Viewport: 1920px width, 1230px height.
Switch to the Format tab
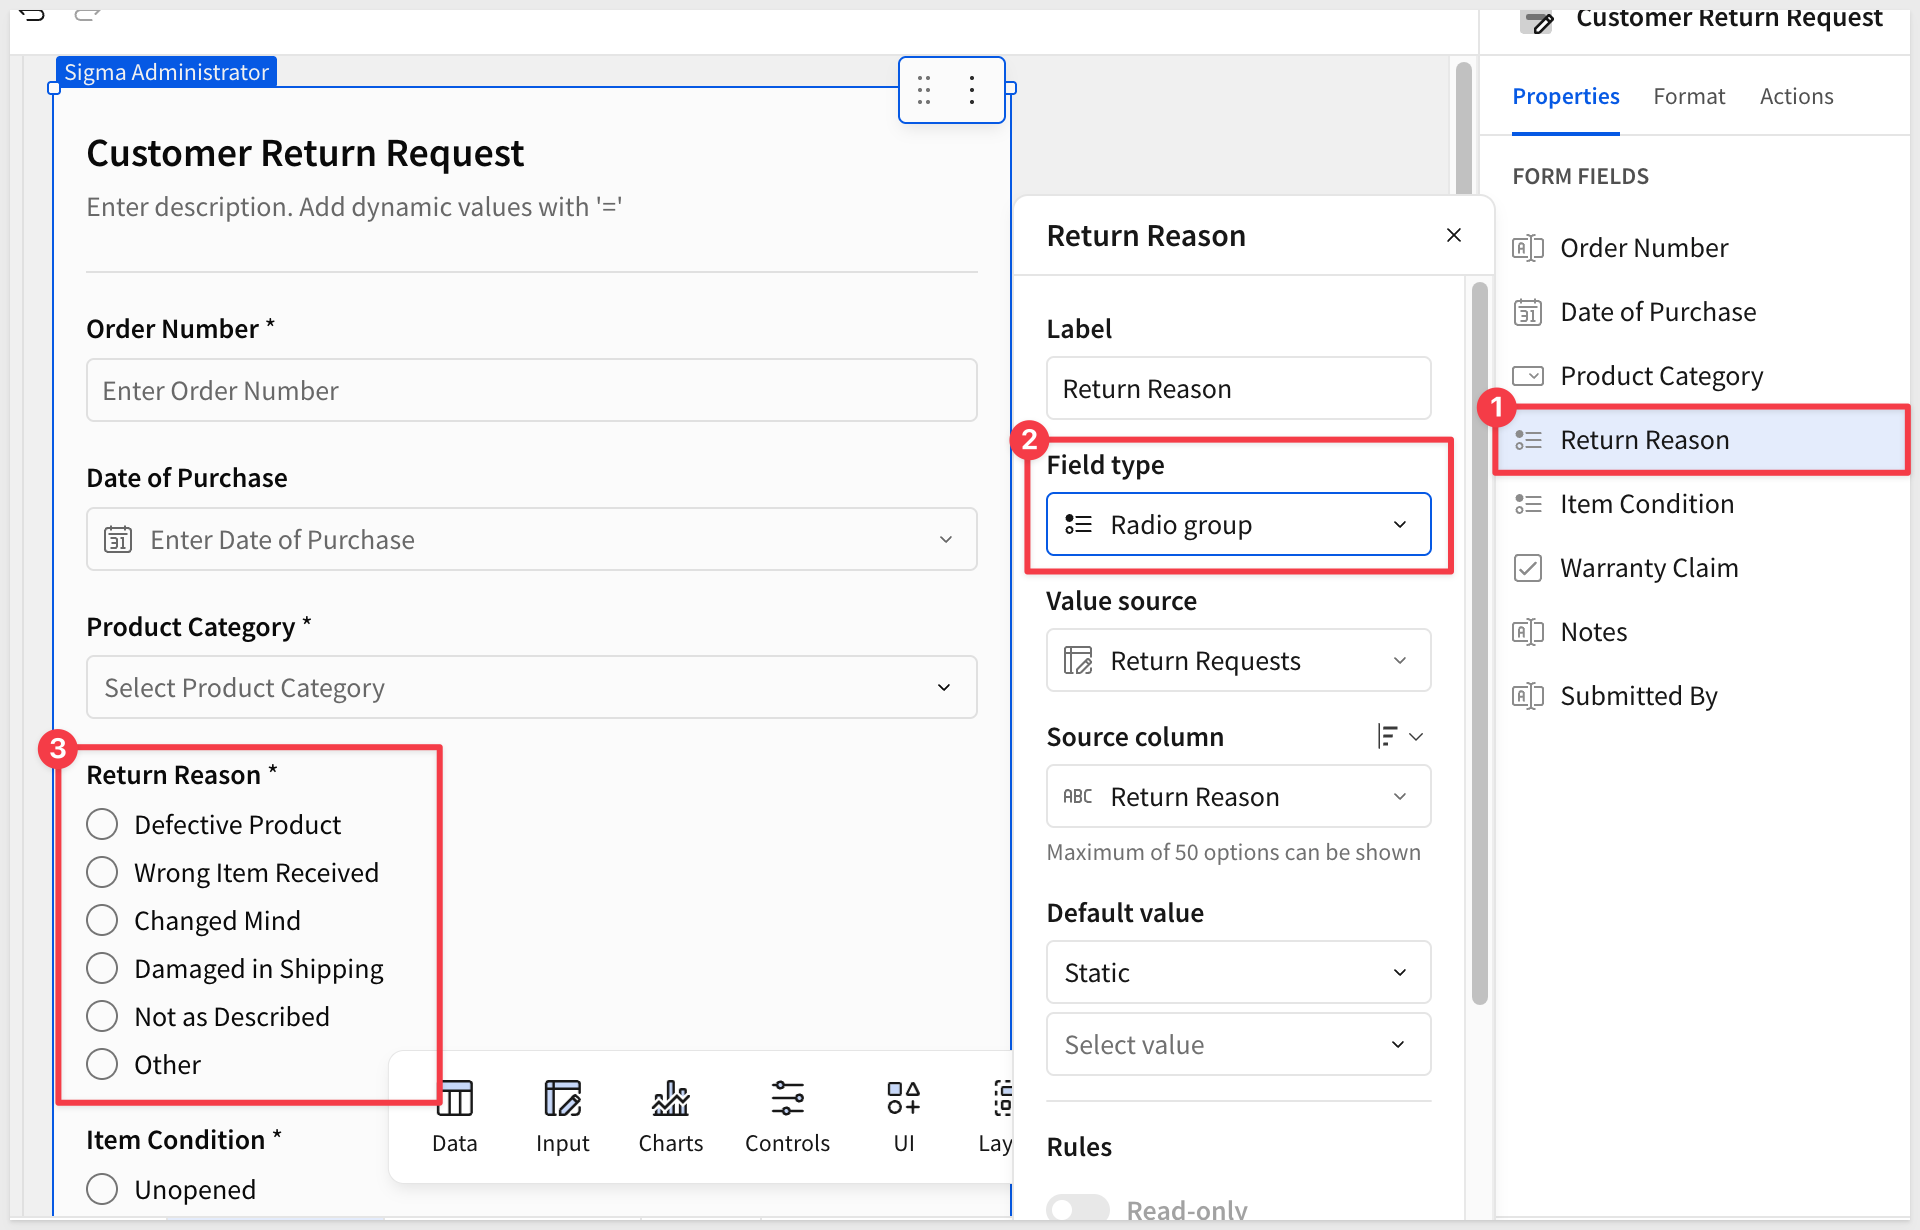point(1689,96)
